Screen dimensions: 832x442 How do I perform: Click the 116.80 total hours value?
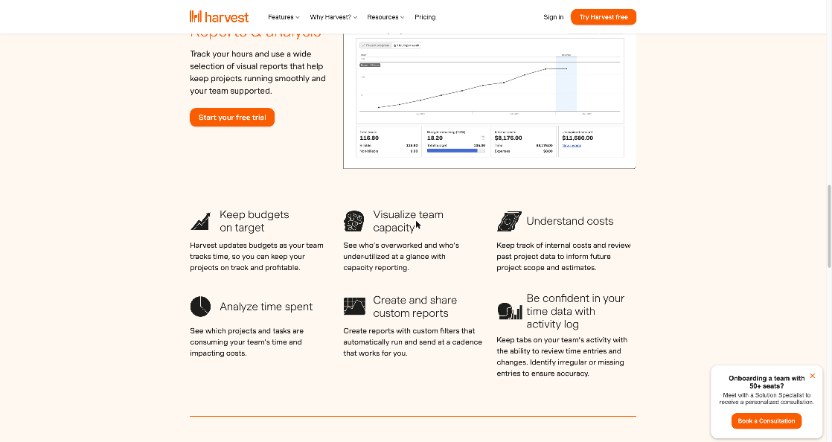pyautogui.click(x=369, y=138)
